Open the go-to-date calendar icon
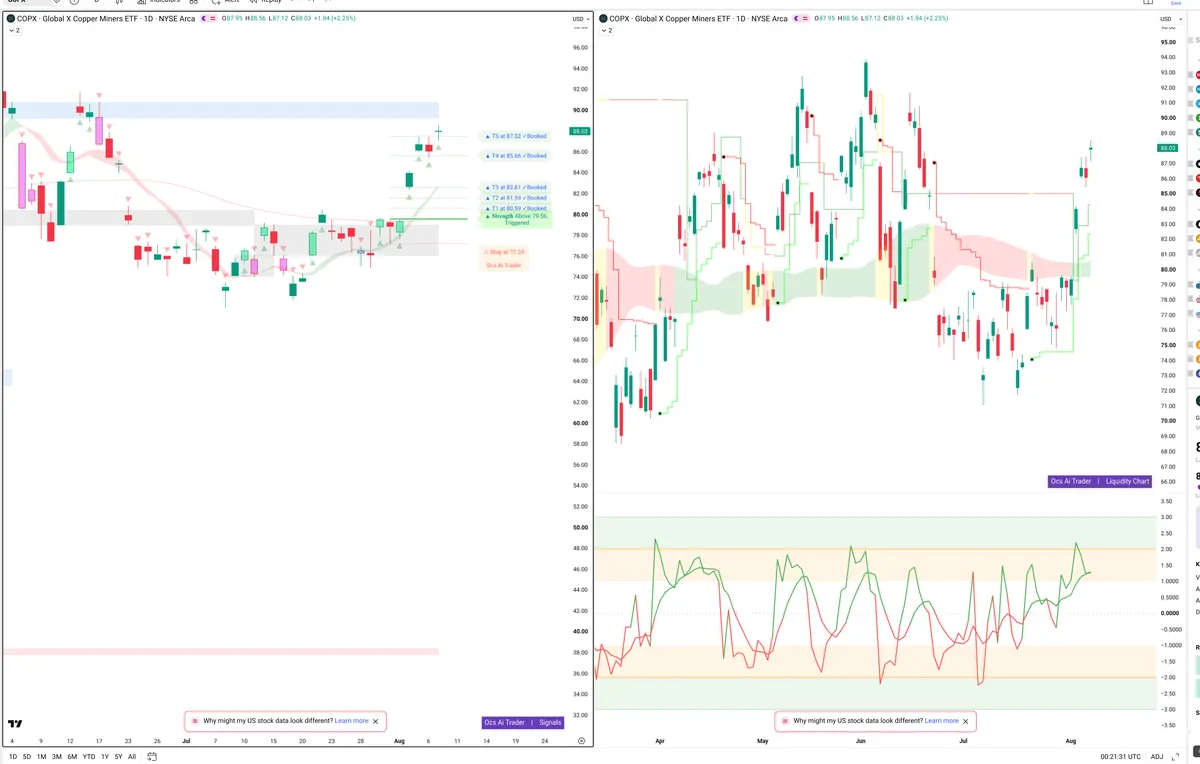This screenshot has width=1200, height=764. point(151,757)
